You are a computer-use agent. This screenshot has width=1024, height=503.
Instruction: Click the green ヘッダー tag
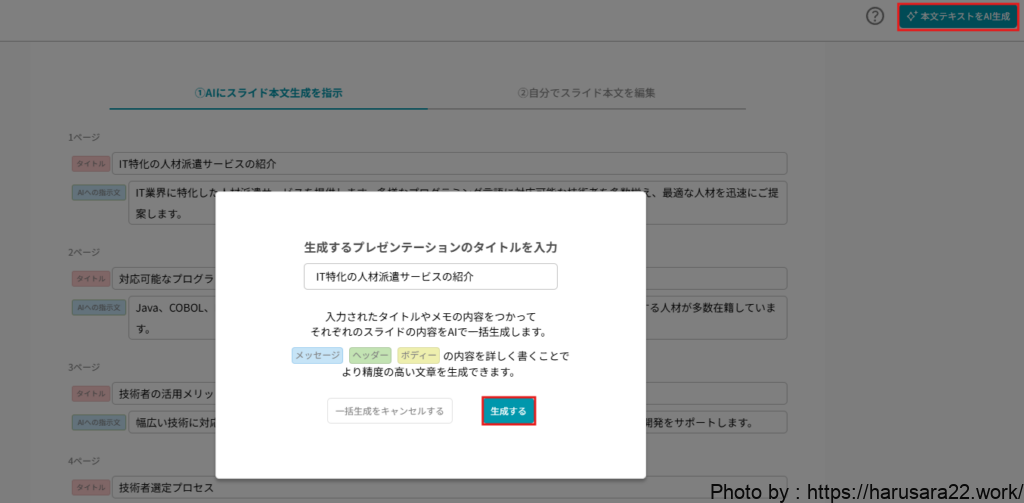coord(370,355)
